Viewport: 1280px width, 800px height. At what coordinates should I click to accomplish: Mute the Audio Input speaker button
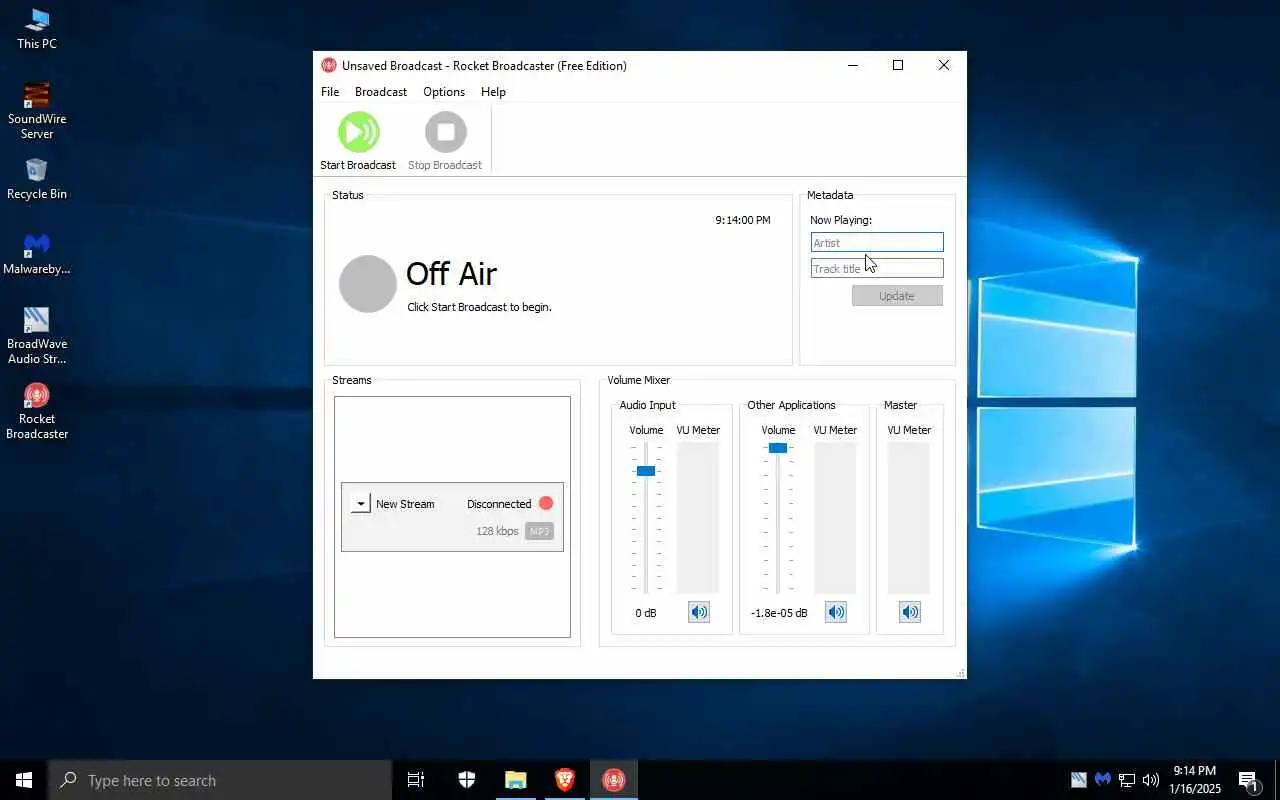click(699, 612)
